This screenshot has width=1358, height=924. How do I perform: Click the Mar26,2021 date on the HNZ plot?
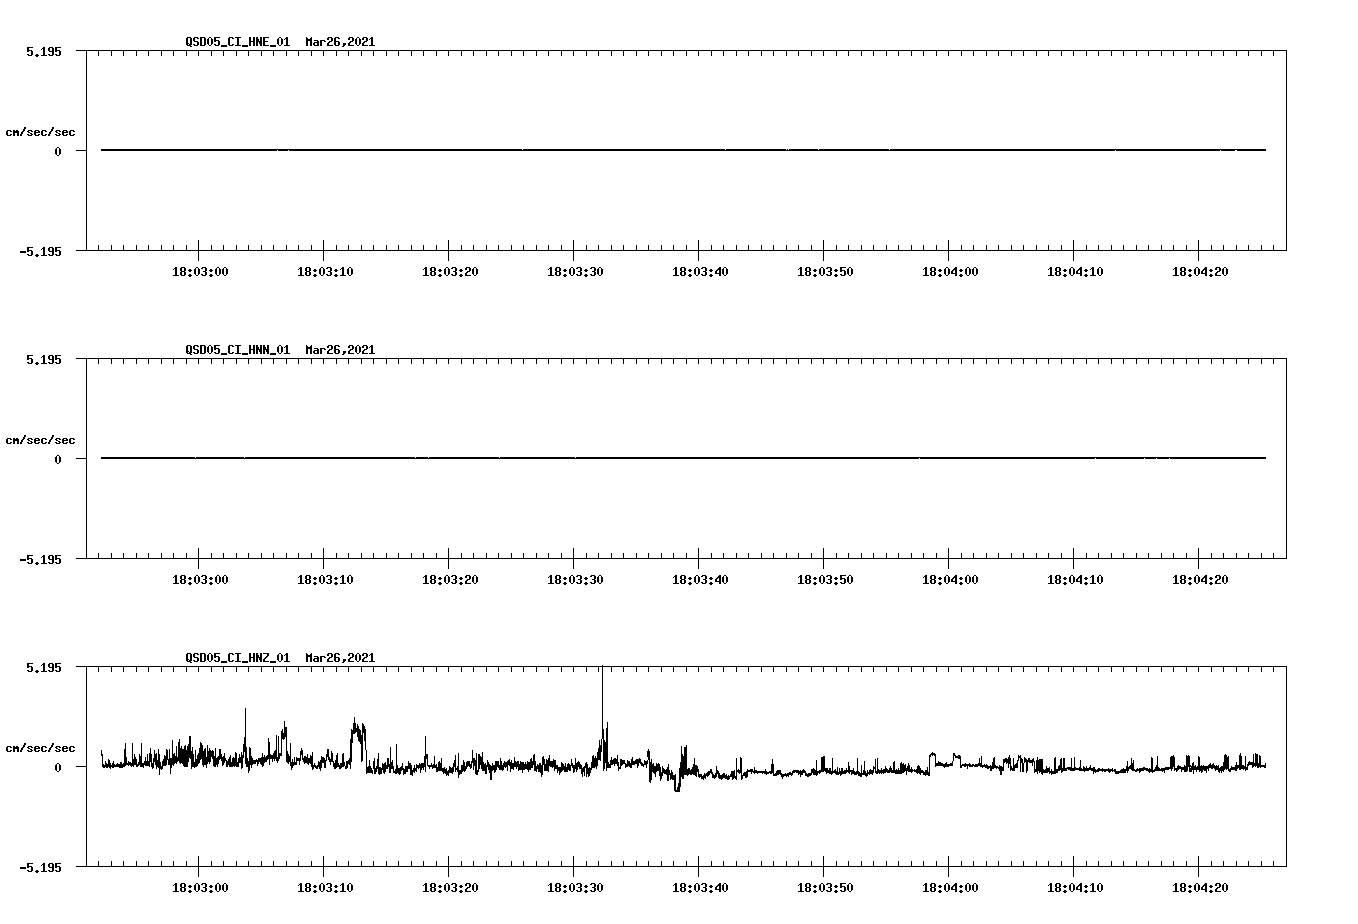pos(339,659)
